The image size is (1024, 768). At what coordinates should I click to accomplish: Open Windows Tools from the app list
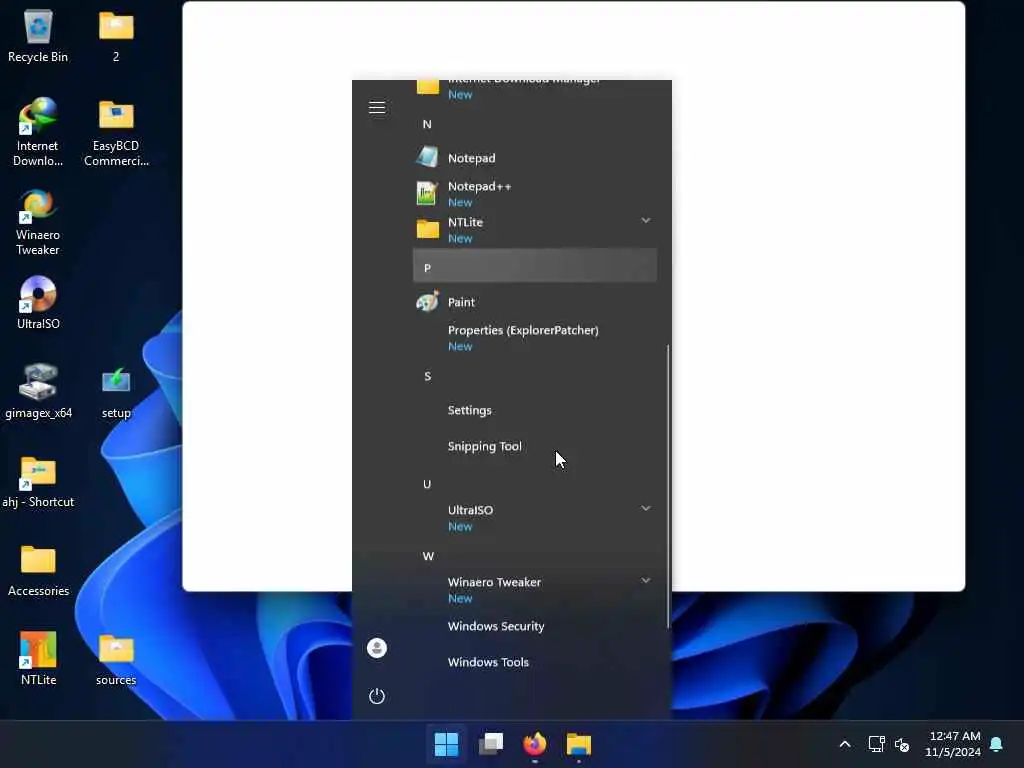[x=535, y=662]
